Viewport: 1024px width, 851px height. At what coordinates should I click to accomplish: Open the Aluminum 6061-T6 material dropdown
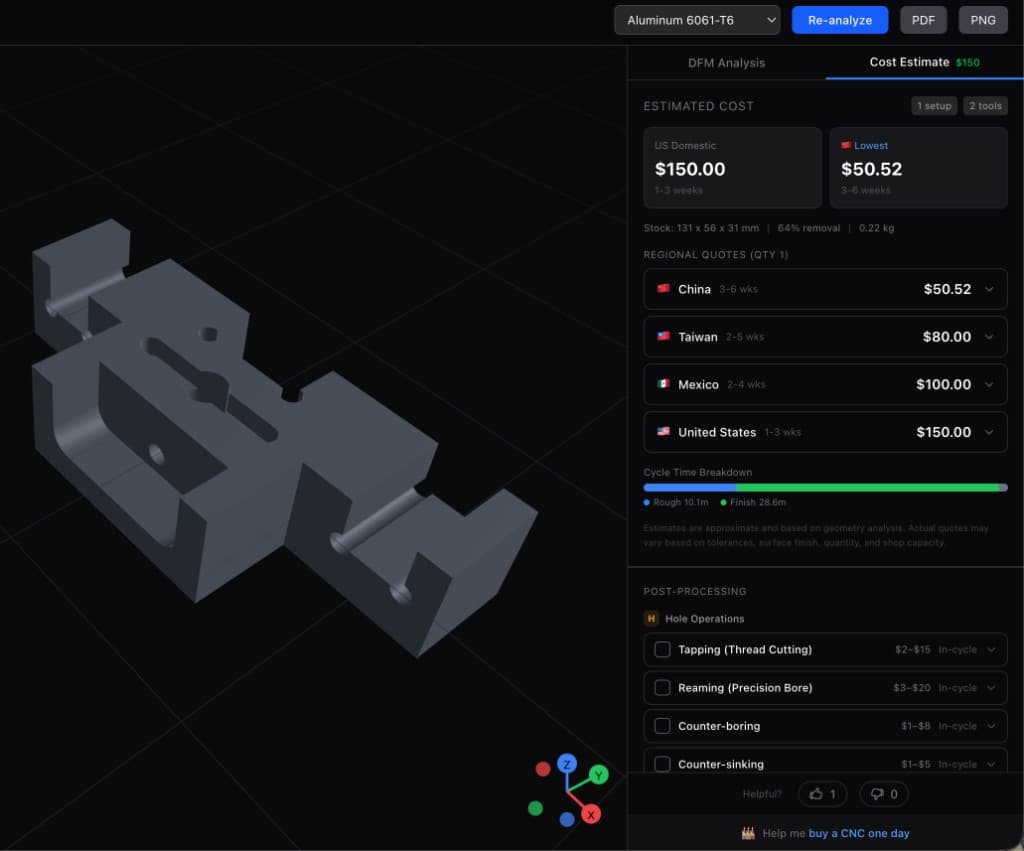pos(697,20)
